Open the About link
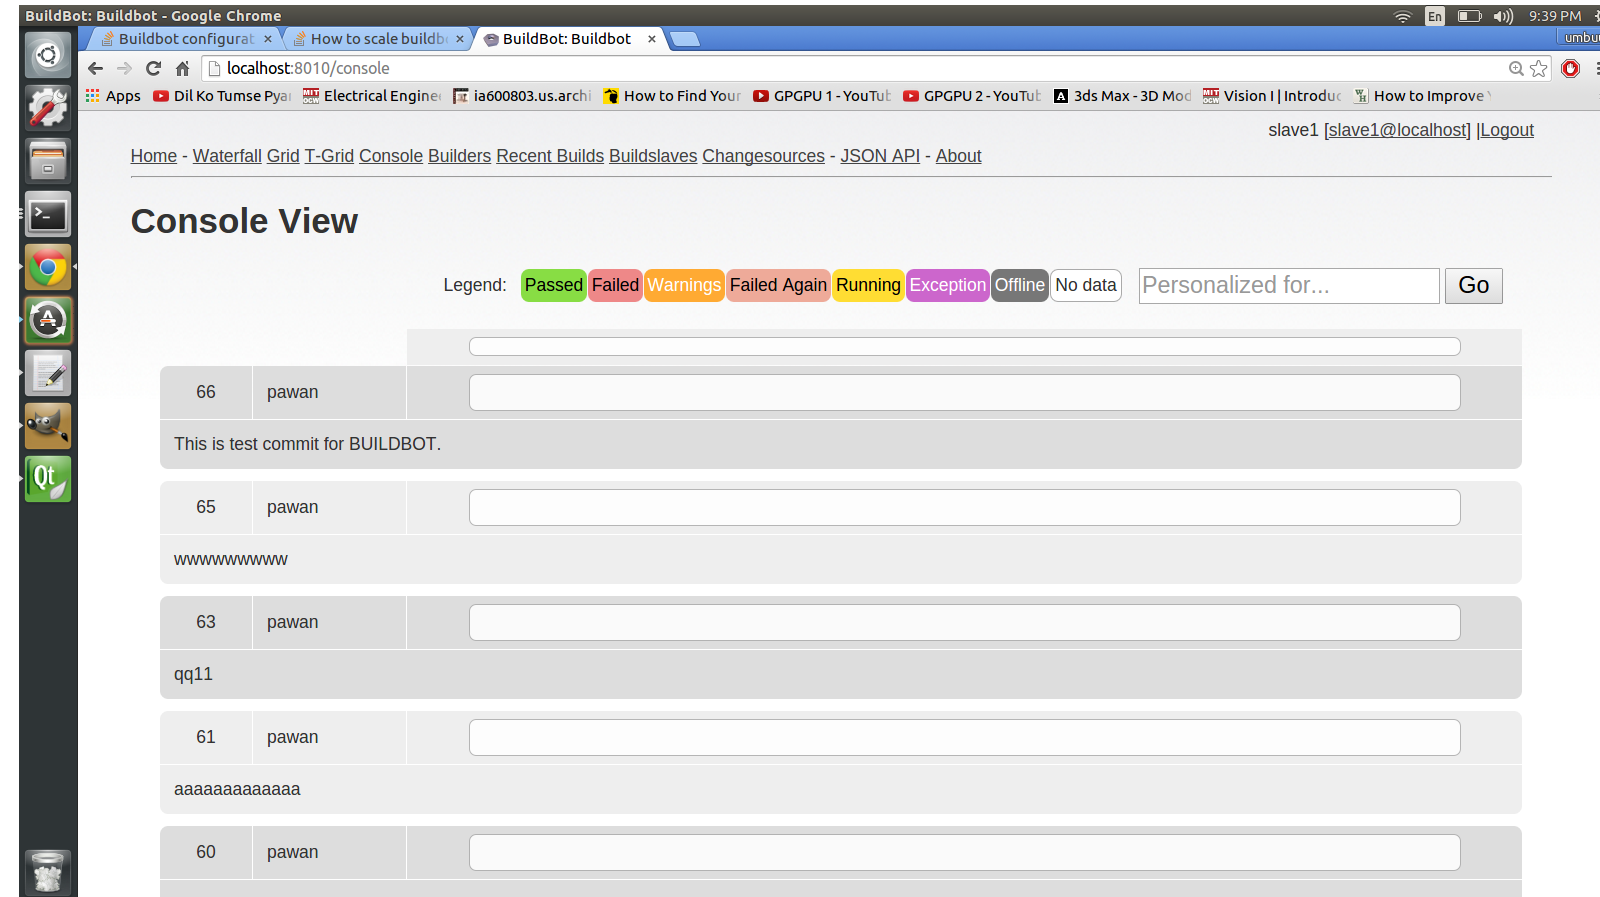This screenshot has height=897, width=1600. pos(959,156)
